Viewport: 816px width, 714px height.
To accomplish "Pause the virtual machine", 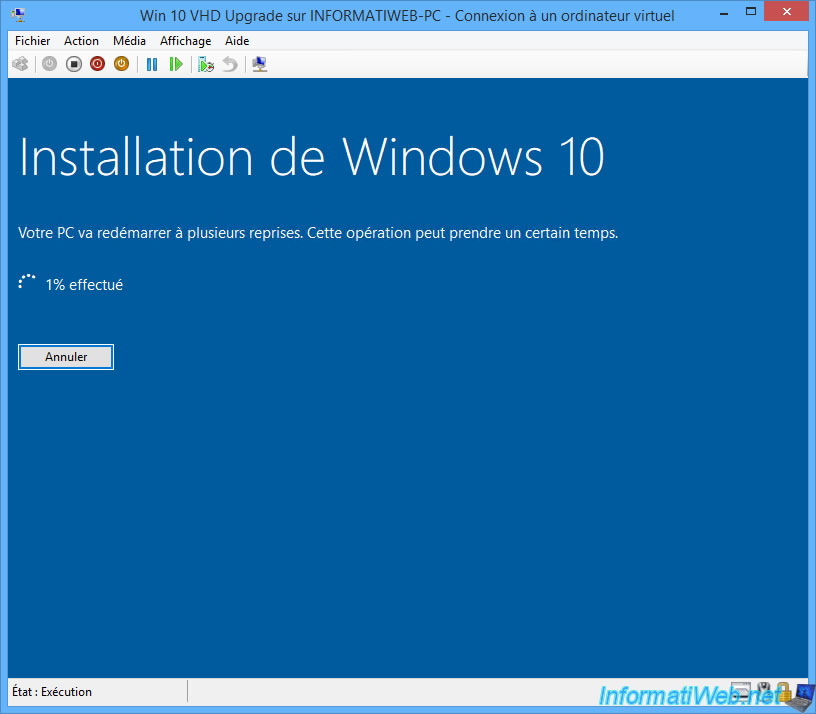I will point(152,64).
